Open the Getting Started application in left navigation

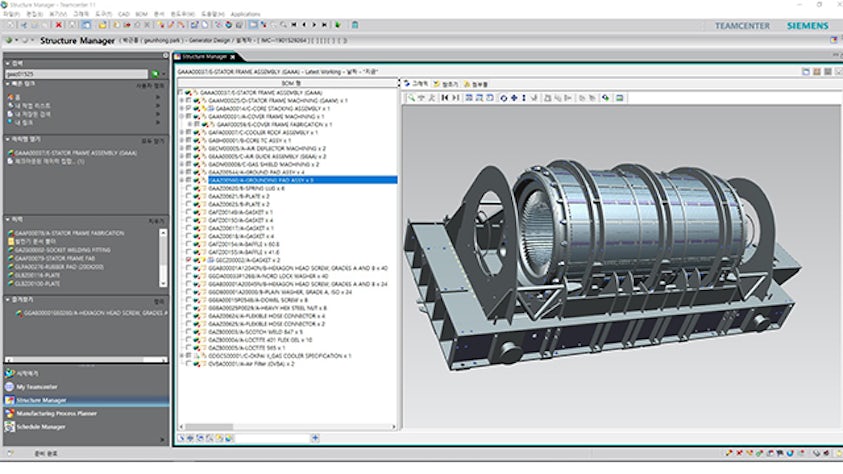(27, 373)
